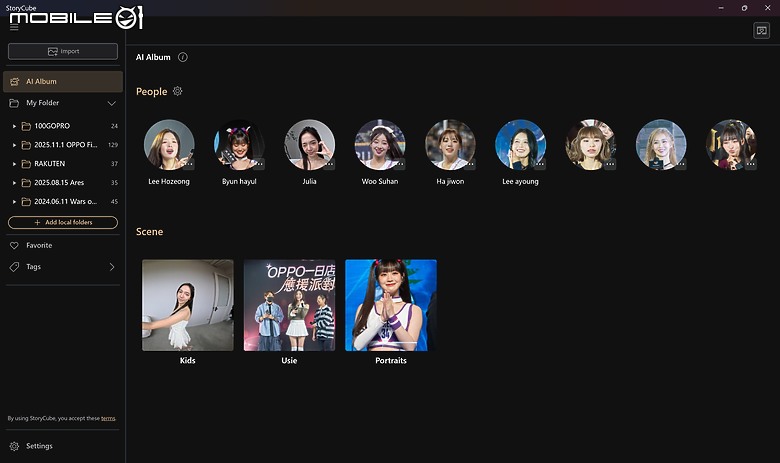780x463 pixels.
Task: Click more options on Lee ayoung avatar
Action: 540,164
